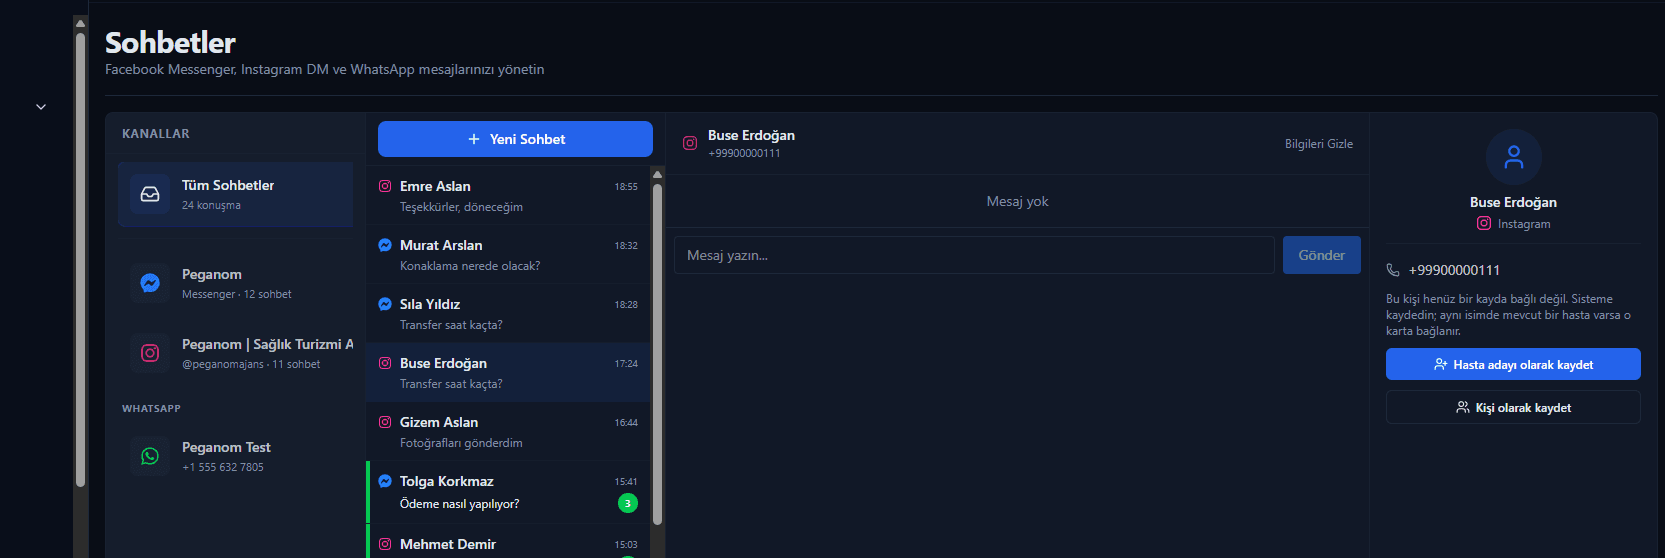Click the KANALLAR section label
The image size is (1665, 558).
click(x=156, y=133)
